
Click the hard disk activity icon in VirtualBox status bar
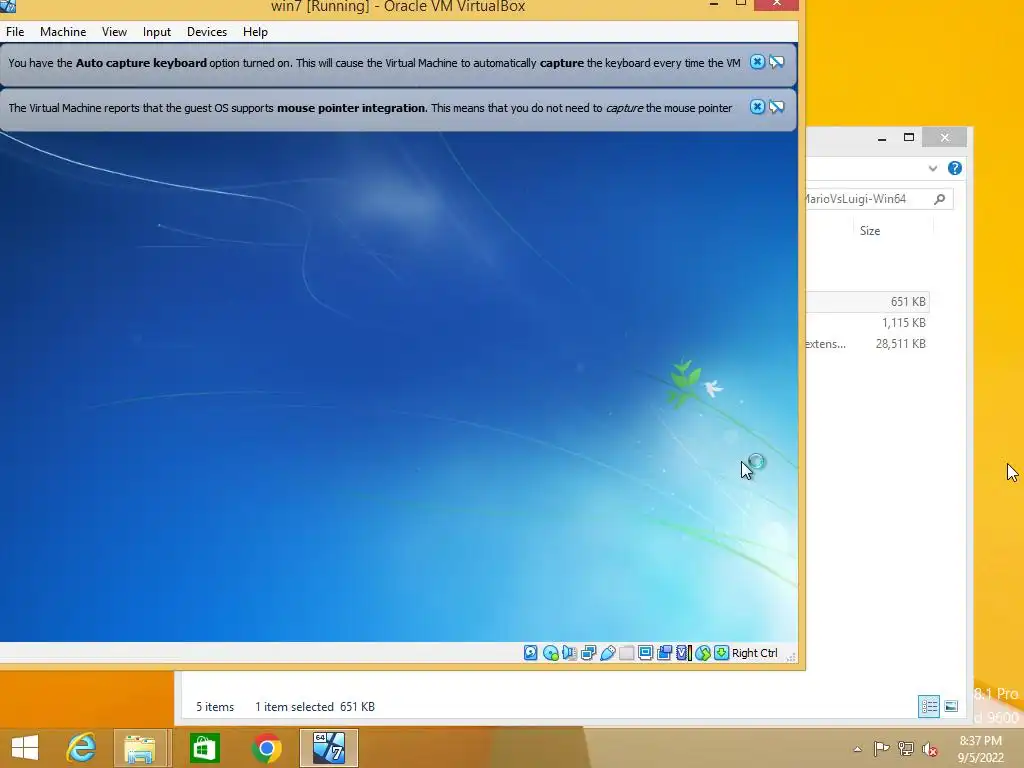pyautogui.click(x=530, y=652)
